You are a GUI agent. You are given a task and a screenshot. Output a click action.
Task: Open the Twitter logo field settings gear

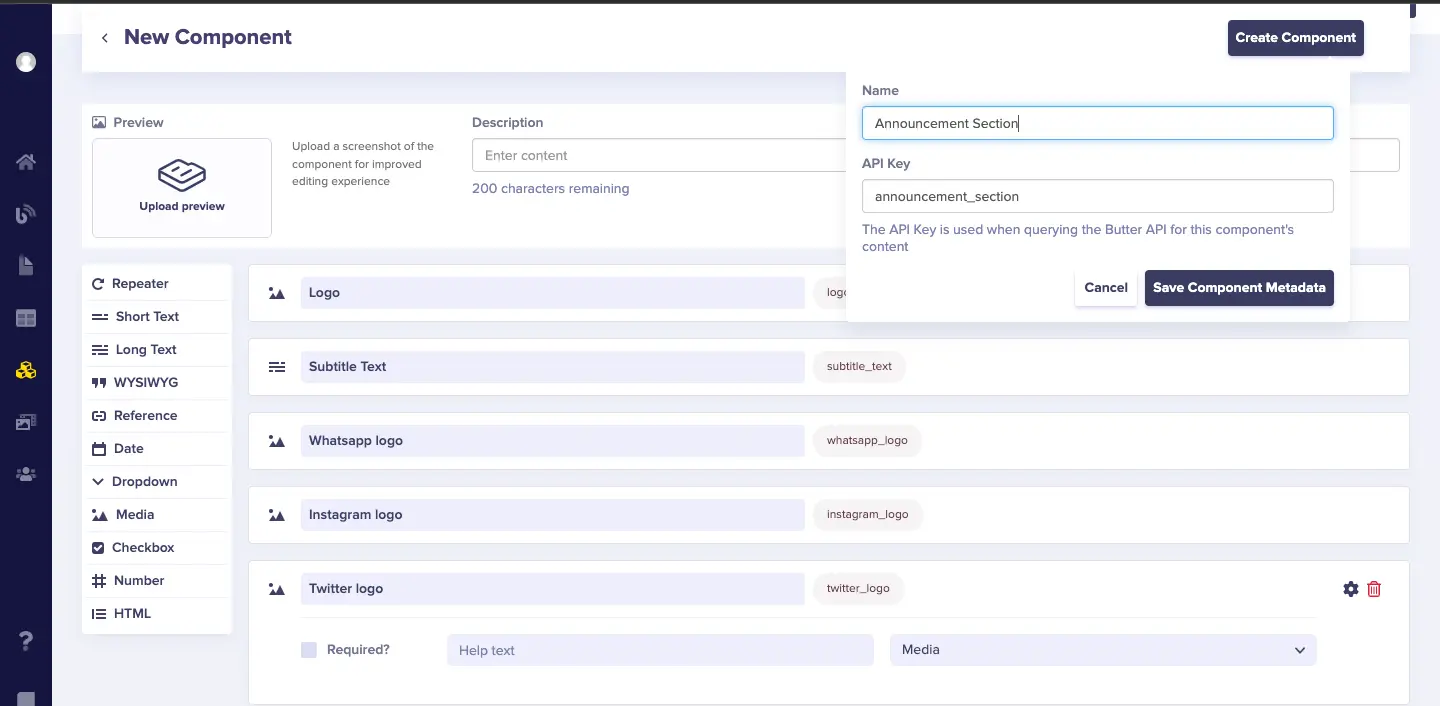(x=1351, y=589)
